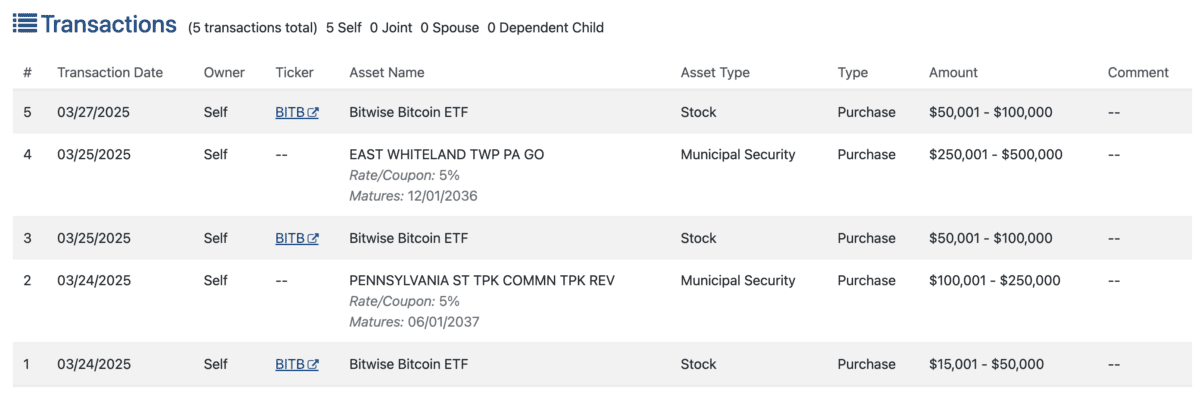Viewport: 1200px width, 403px height.
Task: Click the external link icon beside BITB in row 5
Action: (x=313, y=113)
